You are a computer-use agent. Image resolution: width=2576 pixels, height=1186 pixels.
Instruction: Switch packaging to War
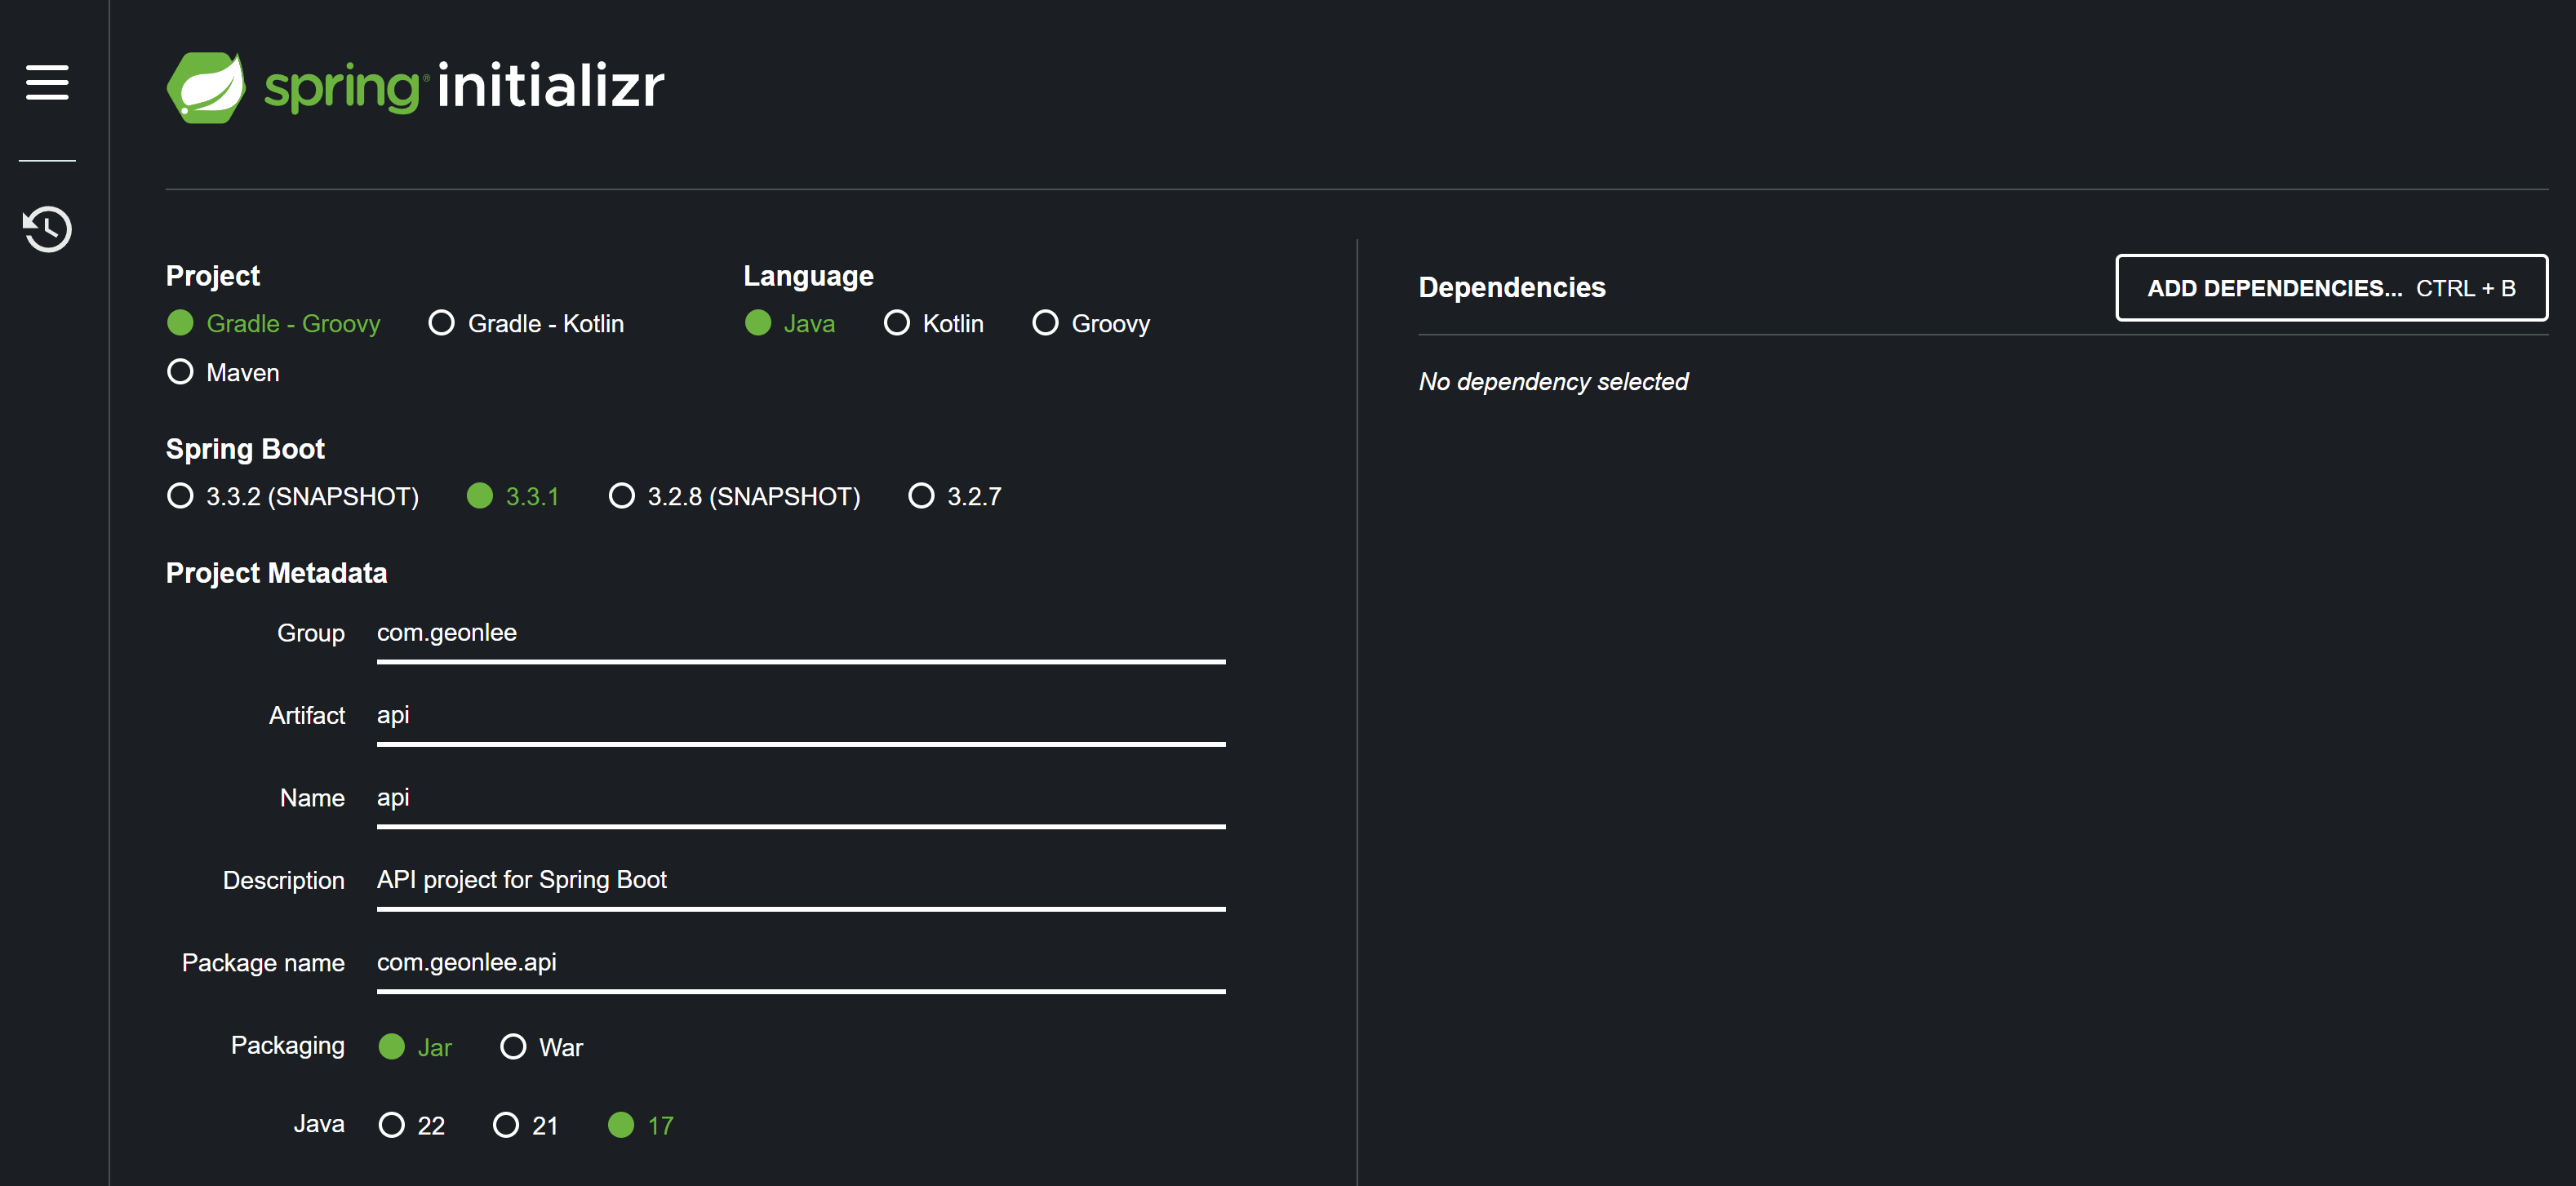point(513,1047)
